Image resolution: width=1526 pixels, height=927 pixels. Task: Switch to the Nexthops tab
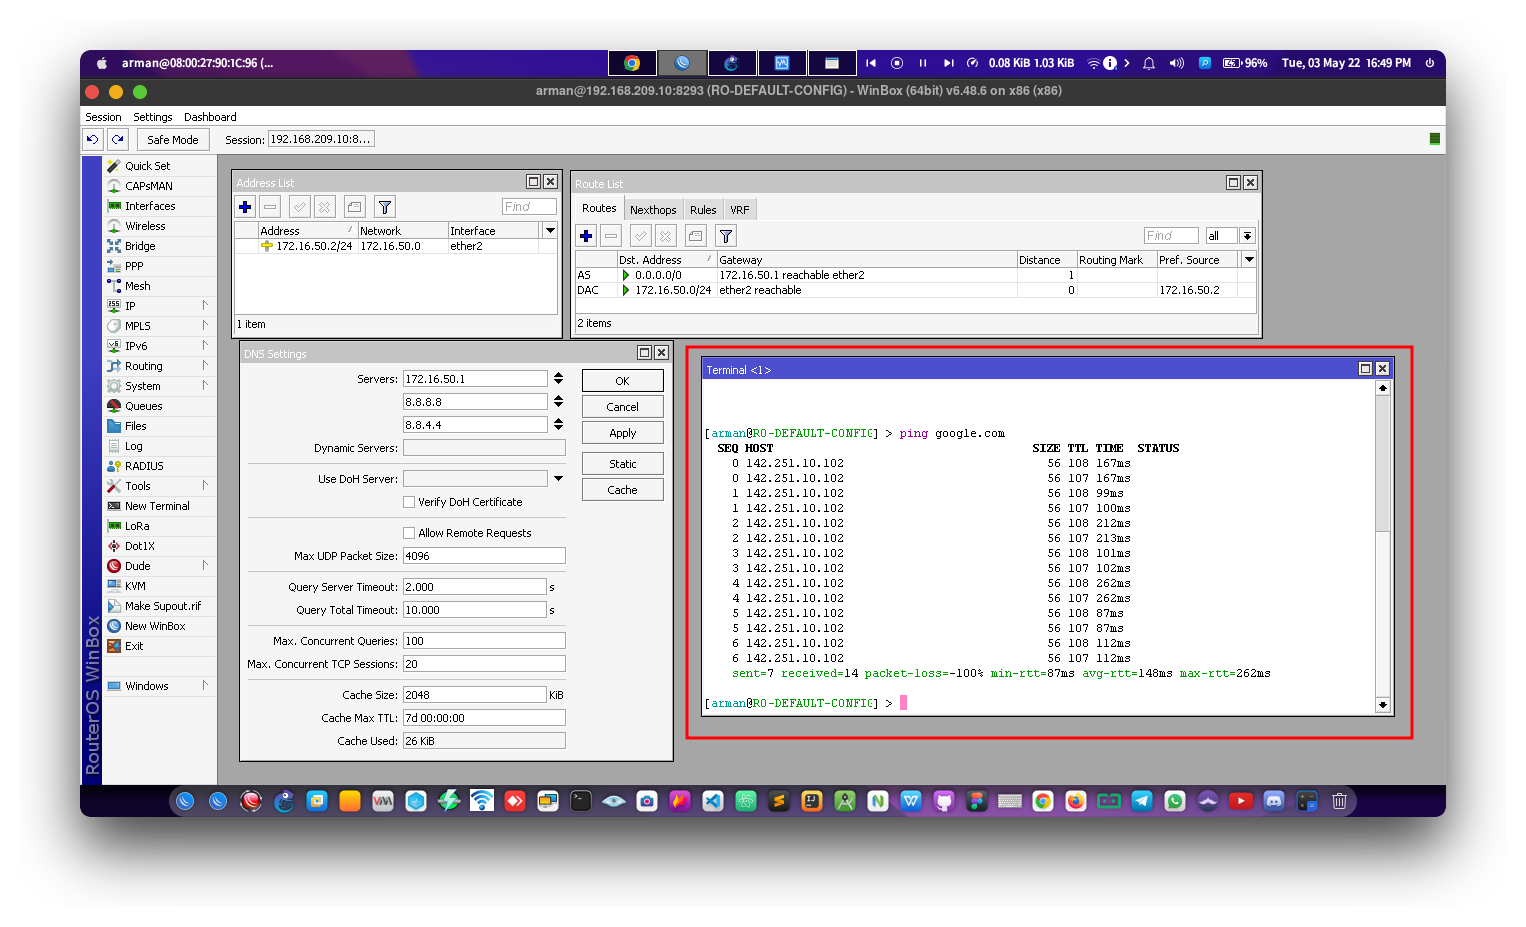(653, 209)
